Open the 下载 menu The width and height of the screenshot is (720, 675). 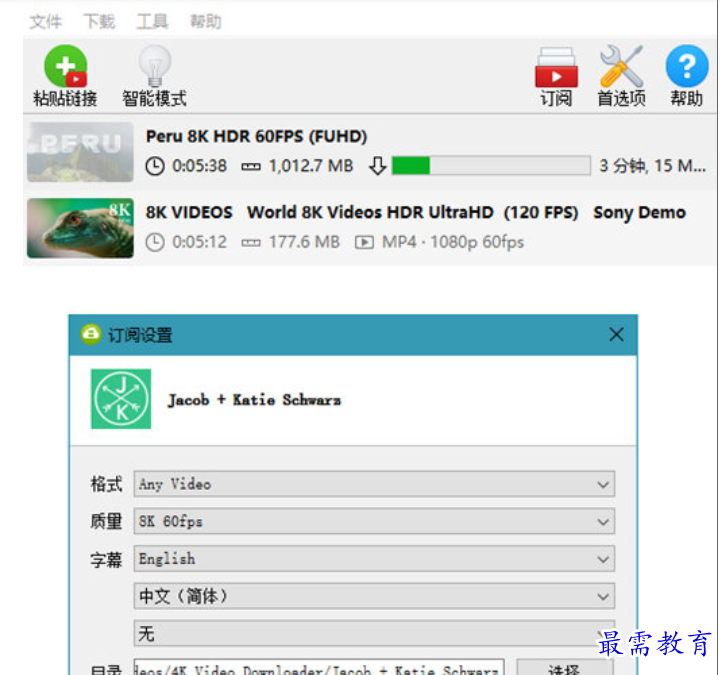click(99, 21)
